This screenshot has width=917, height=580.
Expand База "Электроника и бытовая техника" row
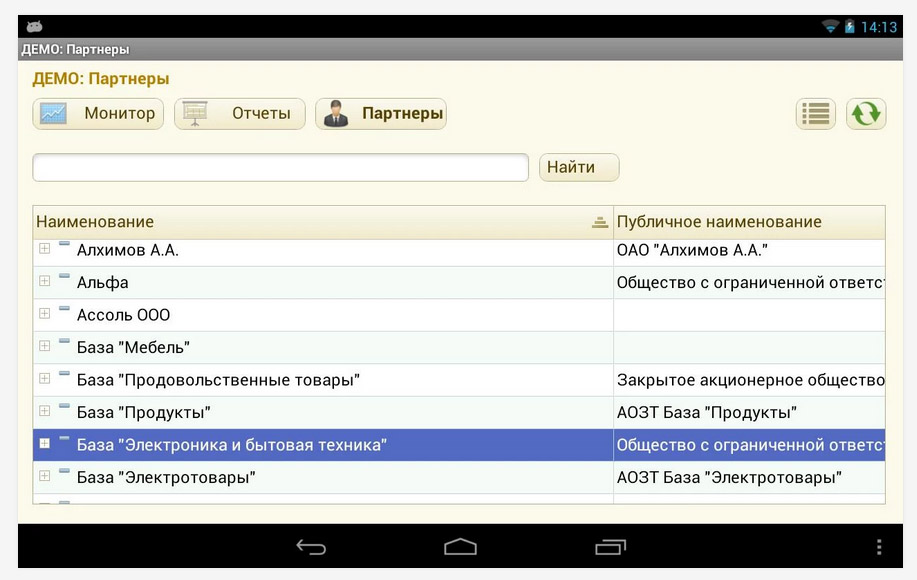point(44,443)
